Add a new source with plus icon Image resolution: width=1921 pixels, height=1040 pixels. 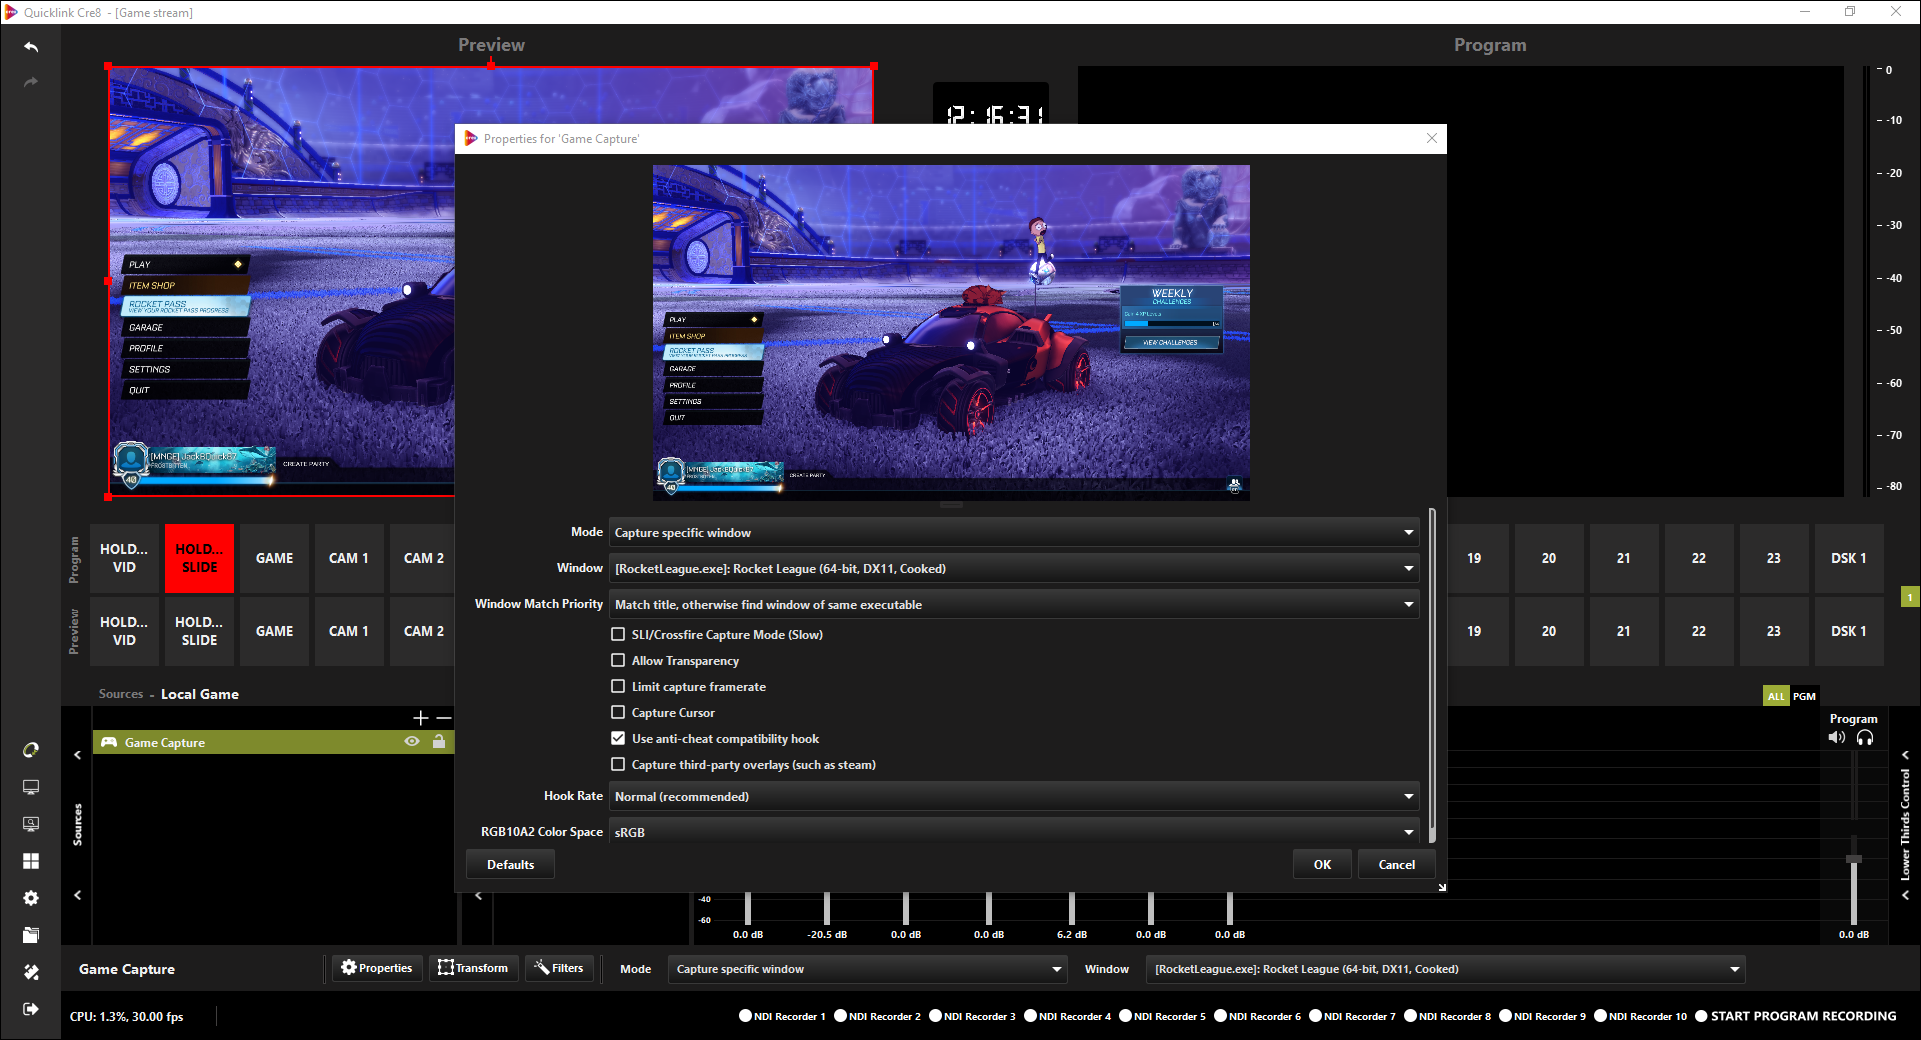point(421,718)
